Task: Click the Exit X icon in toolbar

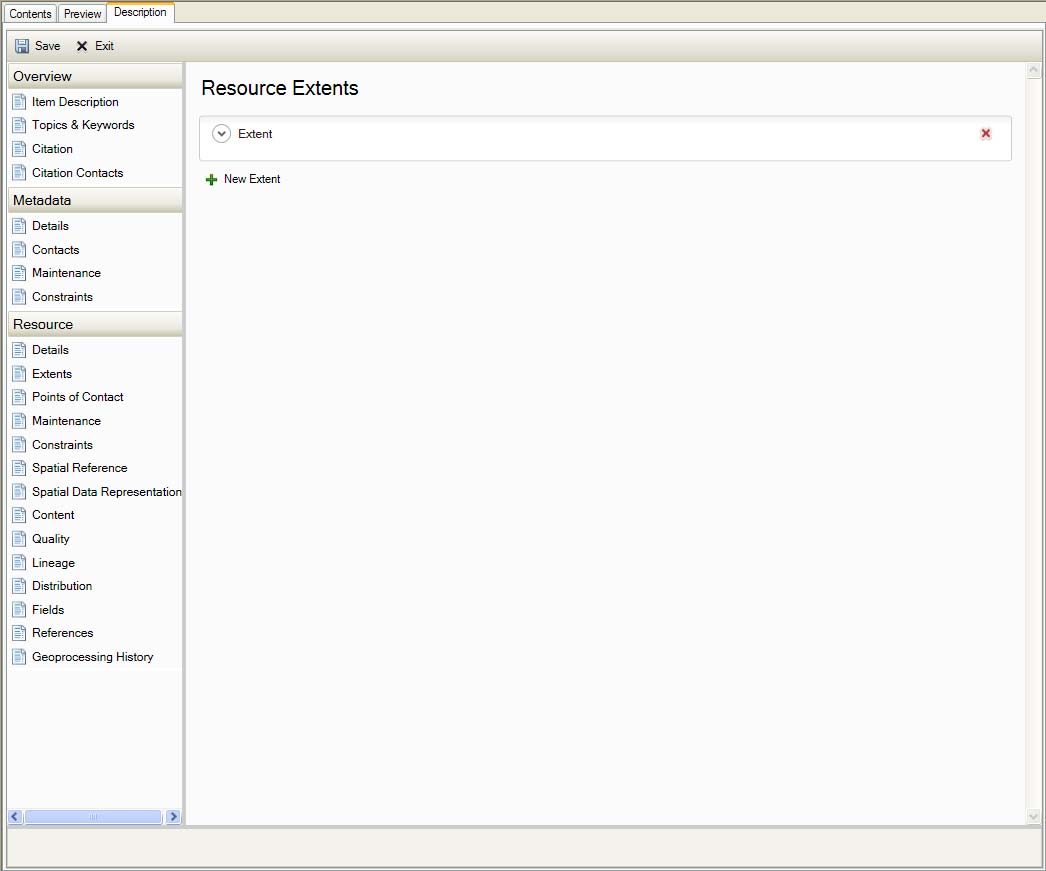Action: click(x=82, y=46)
